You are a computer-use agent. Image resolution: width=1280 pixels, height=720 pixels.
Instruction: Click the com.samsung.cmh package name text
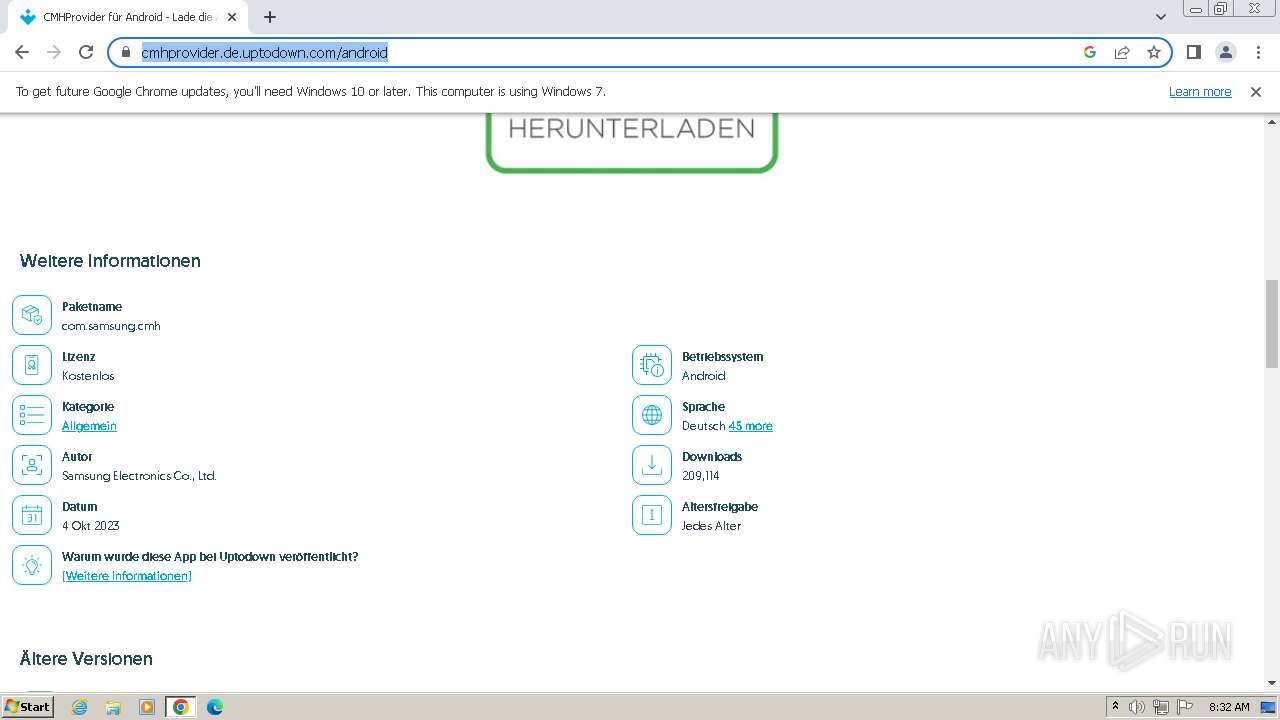pyautogui.click(x=111, y=326)
